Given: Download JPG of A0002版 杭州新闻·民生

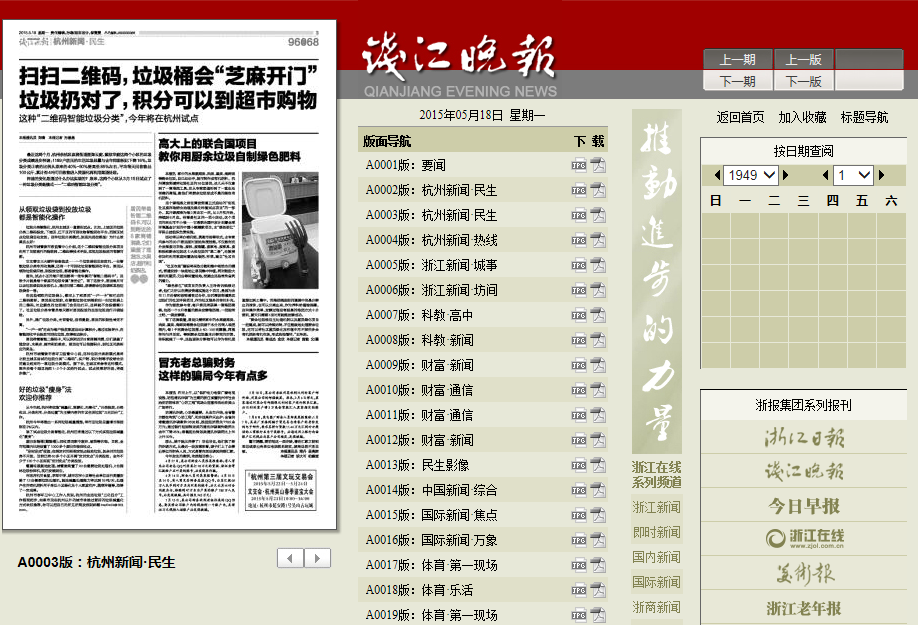Looking at the screenshot, I should click(x=578, y=190).
